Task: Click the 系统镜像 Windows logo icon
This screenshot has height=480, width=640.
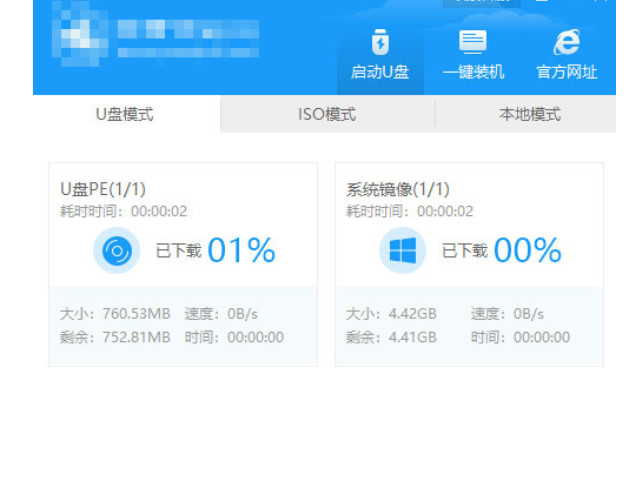Action: click(403, 250)
